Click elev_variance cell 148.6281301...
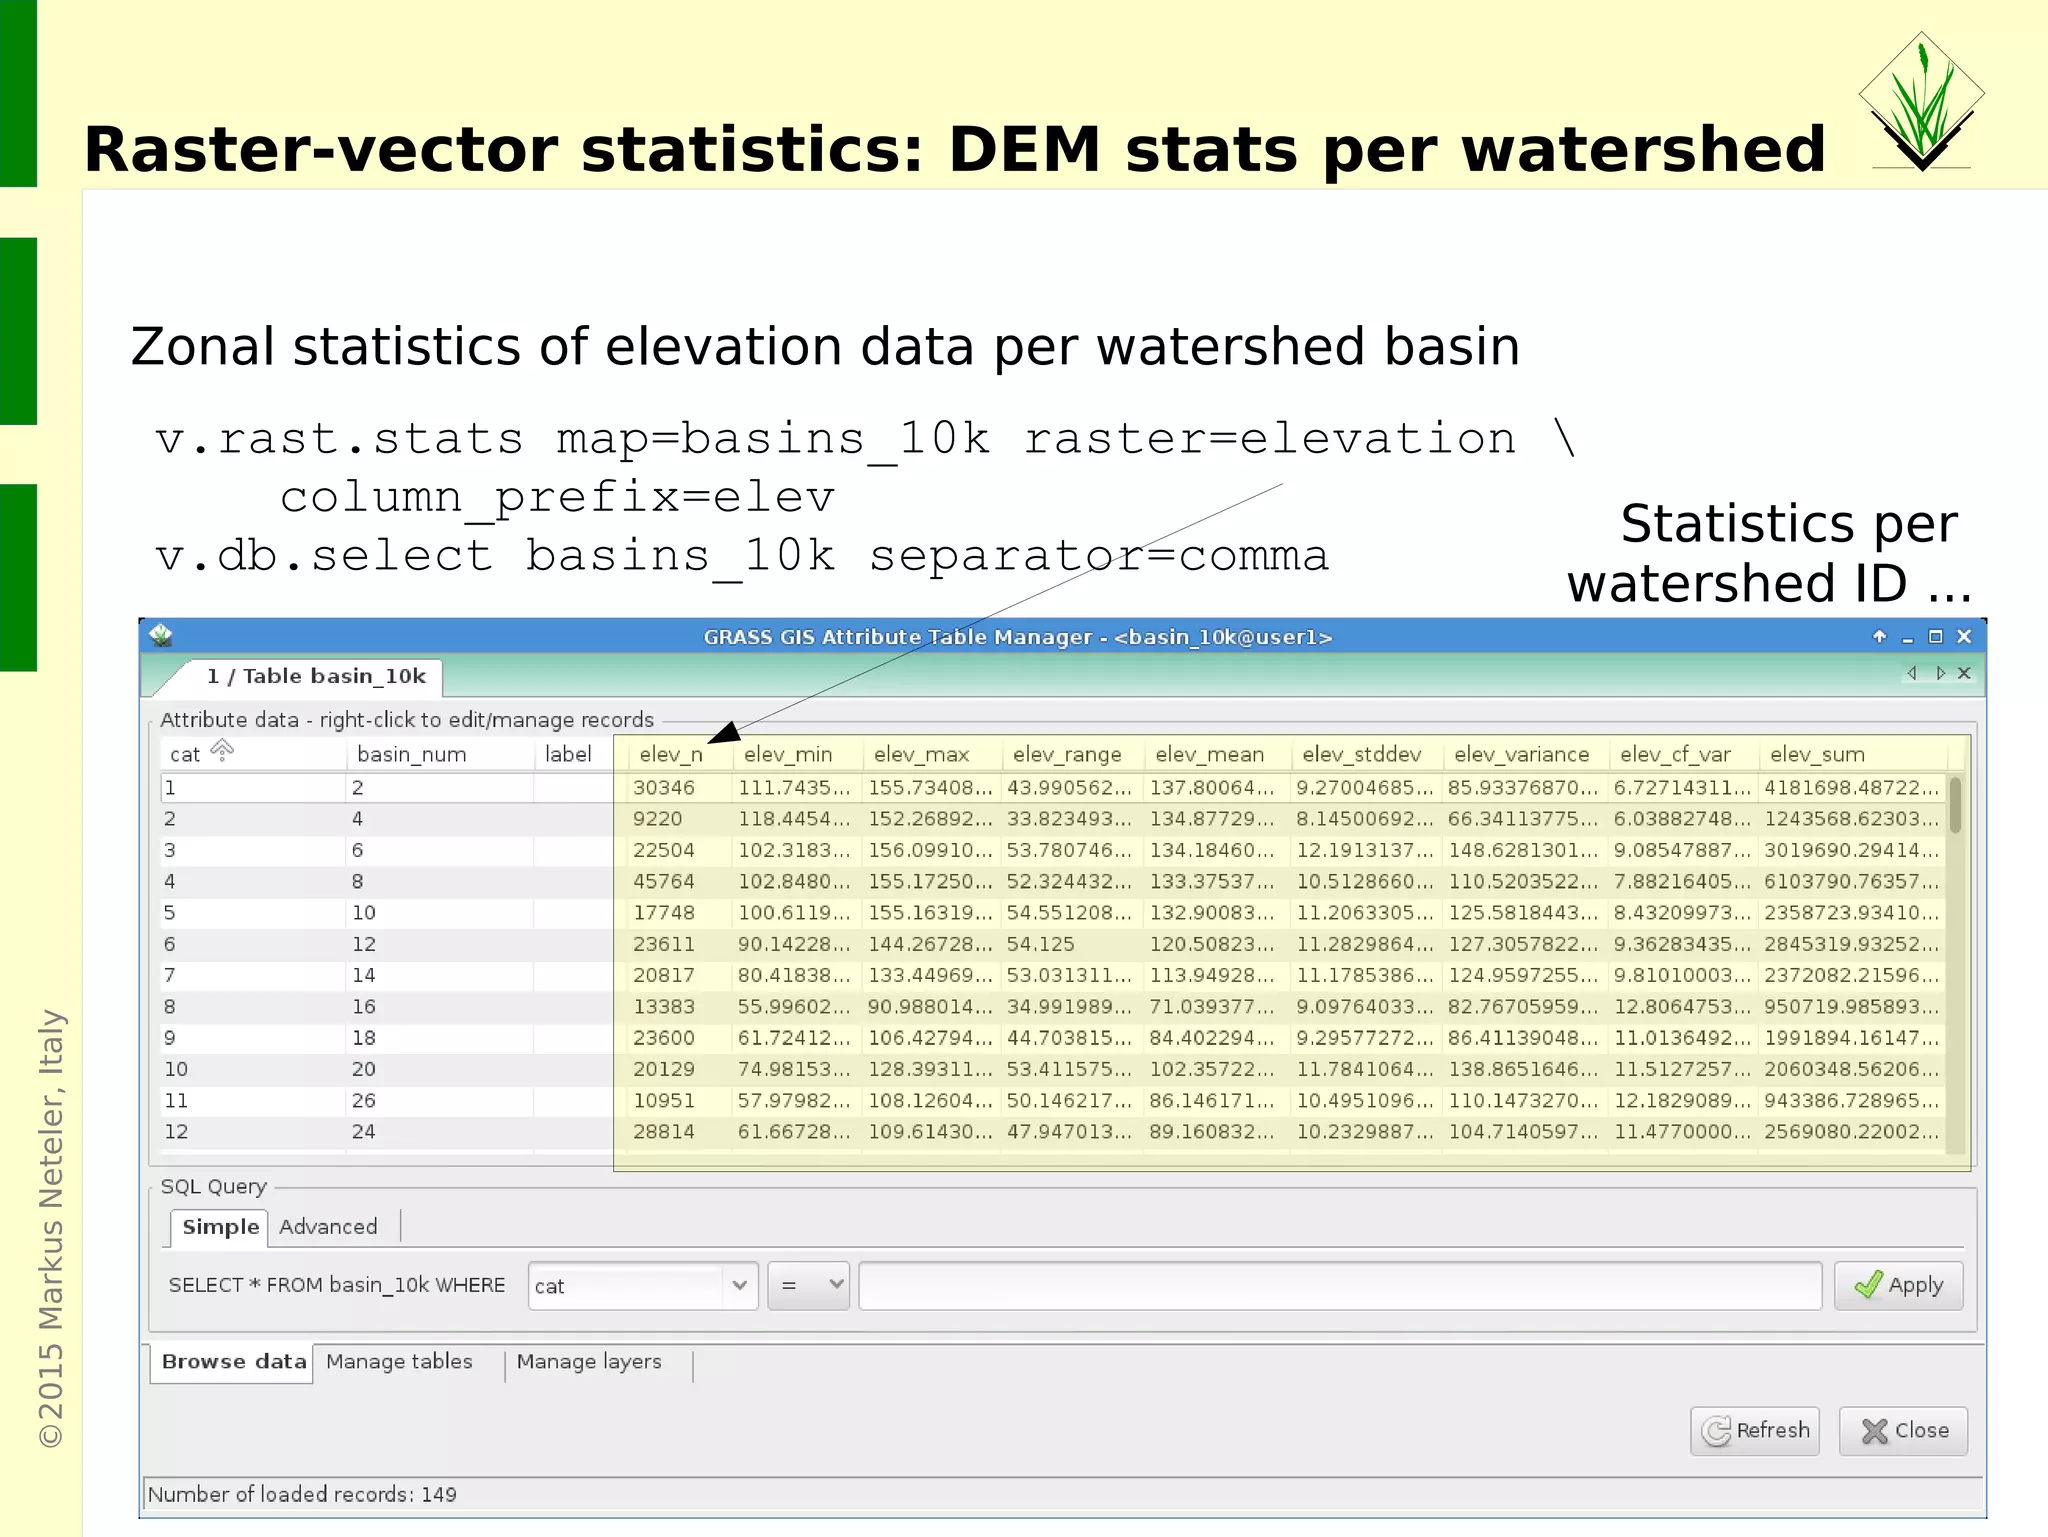This screenshot has width=2048, height=1537. click(1525, 850)
